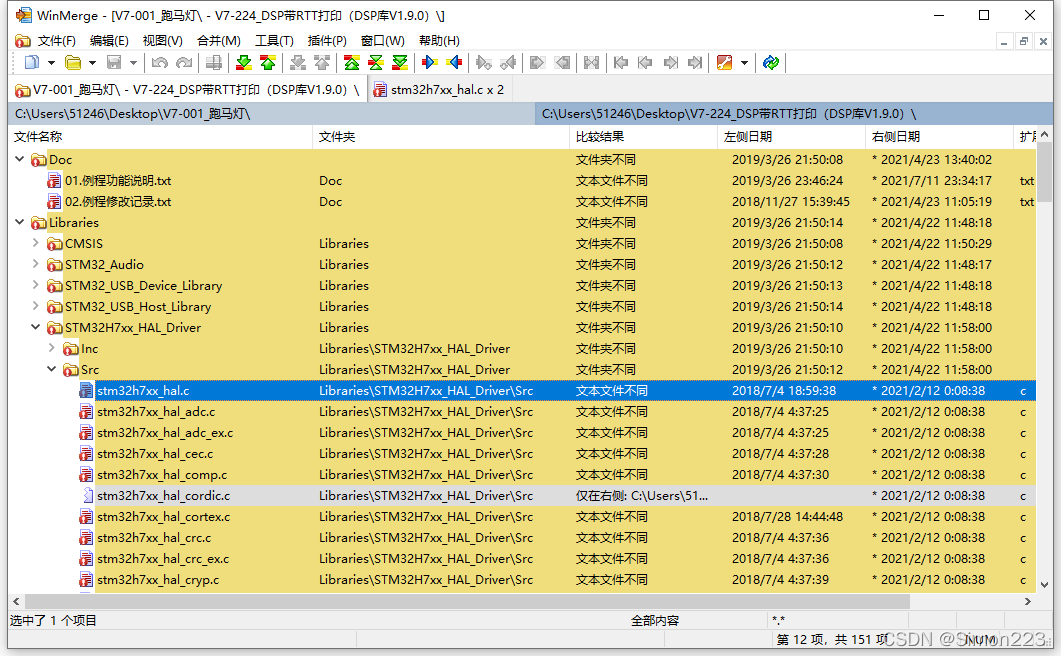Click the Redo toolbar icon
This screenshot has width=1061, height=656.
pyautogui.click(x=184, y=63)
